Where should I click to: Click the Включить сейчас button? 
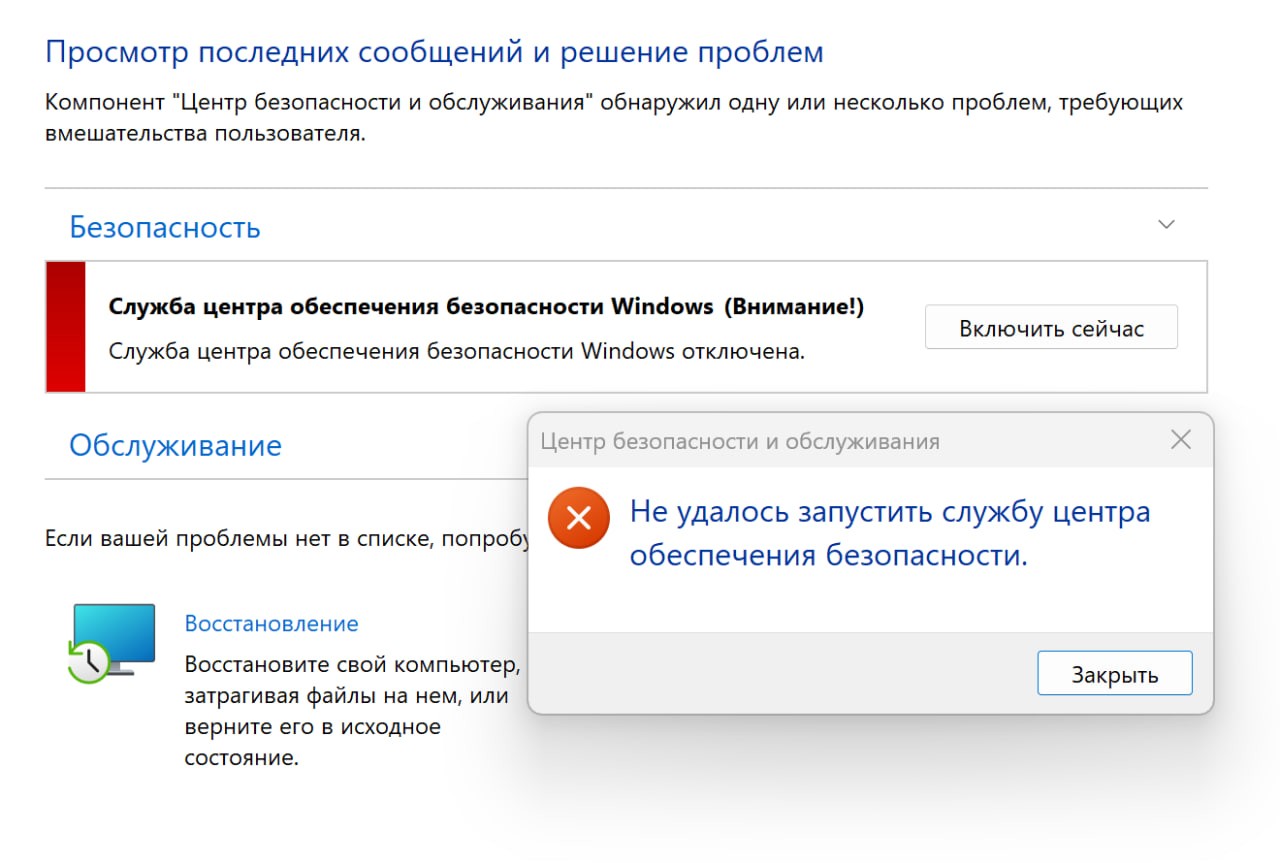point(1051,328)
